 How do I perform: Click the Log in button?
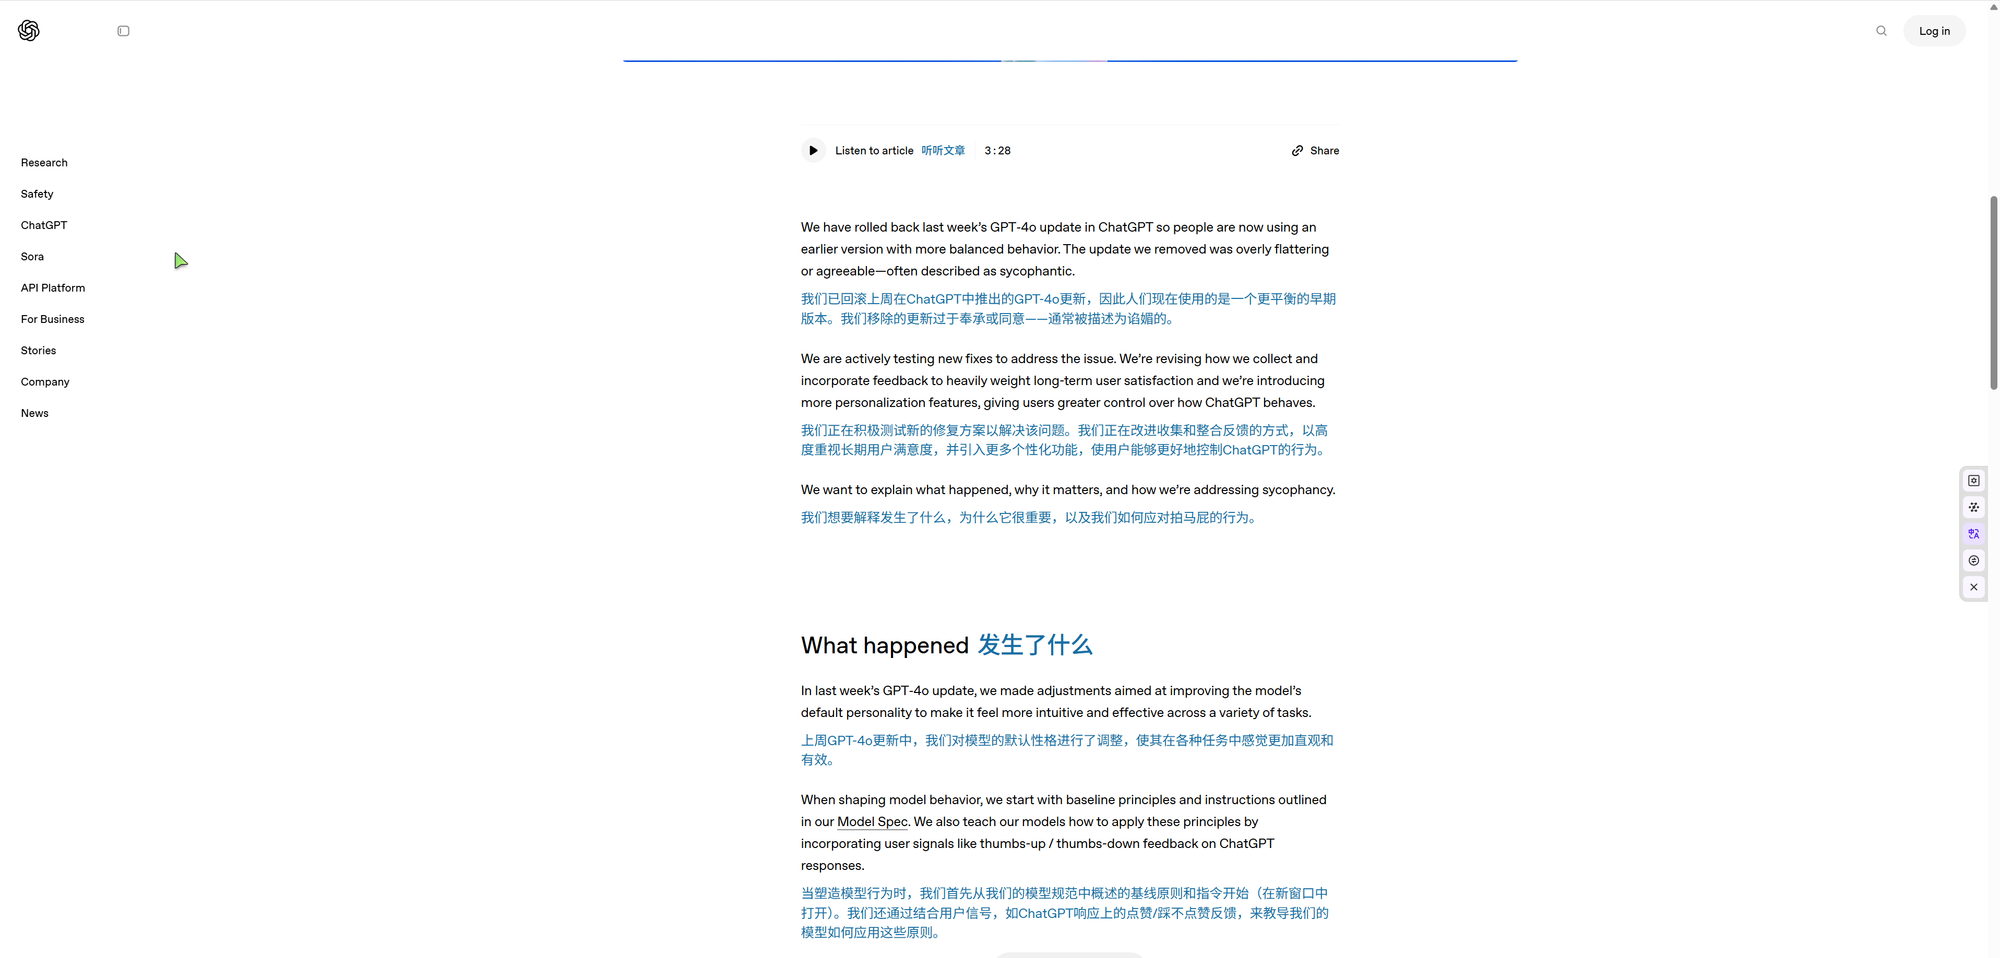(1934, 31)
